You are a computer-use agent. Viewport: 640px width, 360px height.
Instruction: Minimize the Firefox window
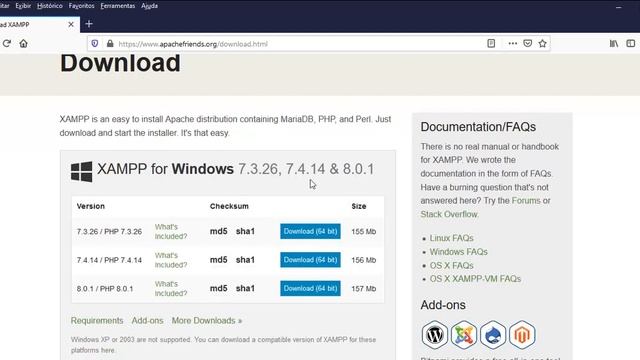pyautogui.click(x=619, y=7)
